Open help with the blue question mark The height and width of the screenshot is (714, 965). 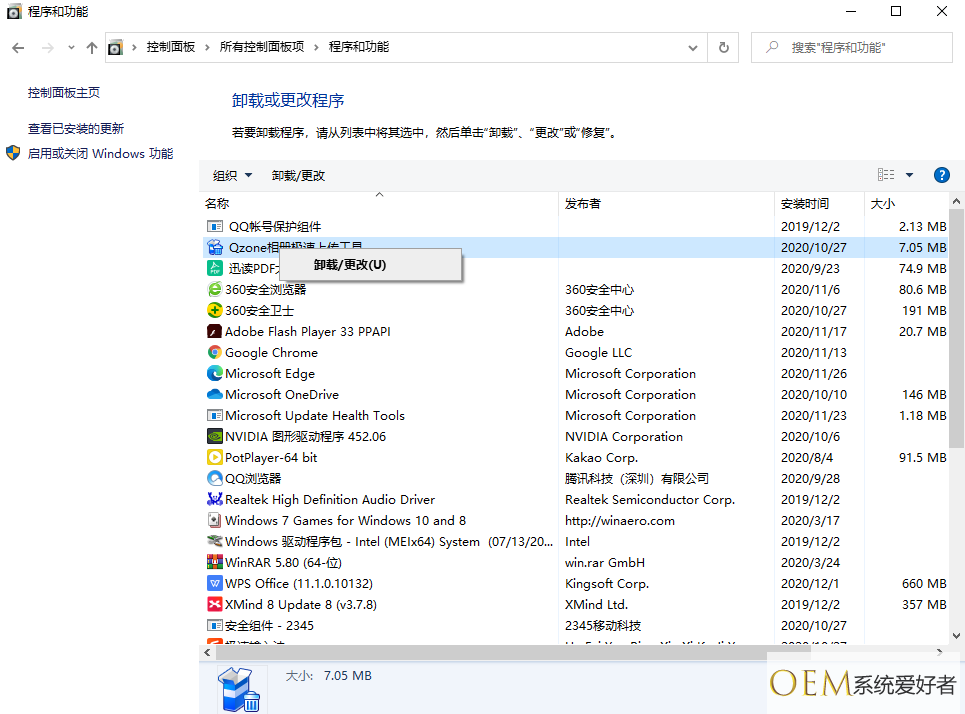click(x=941, y=175)
